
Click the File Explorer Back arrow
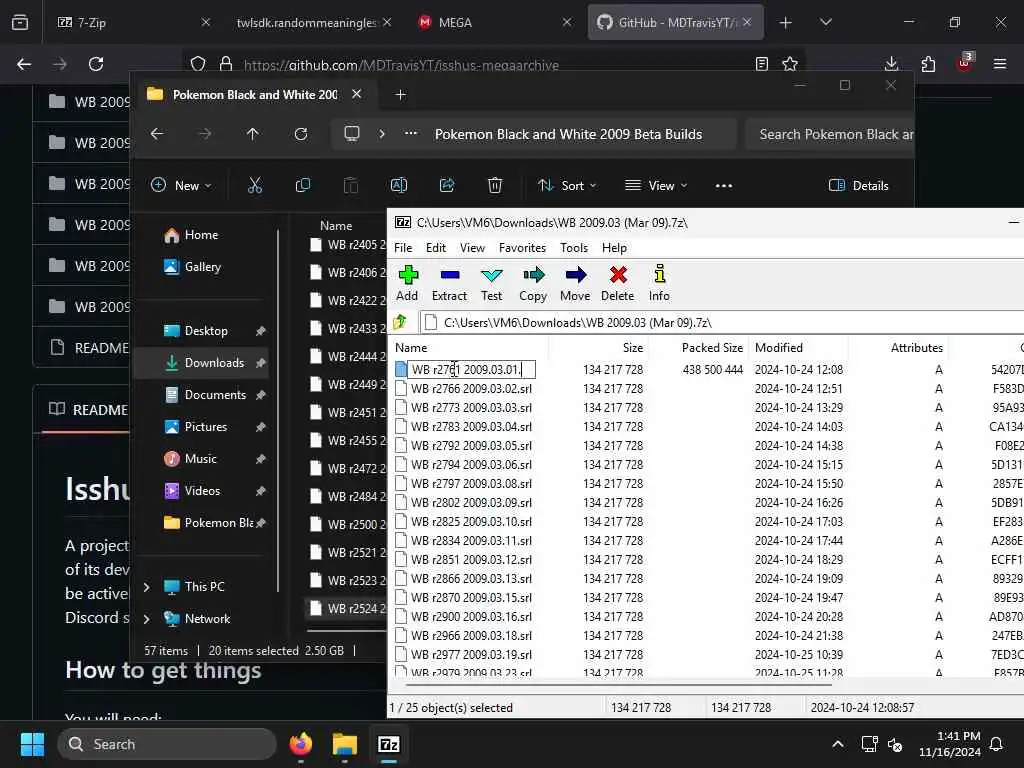click(157, 134)
